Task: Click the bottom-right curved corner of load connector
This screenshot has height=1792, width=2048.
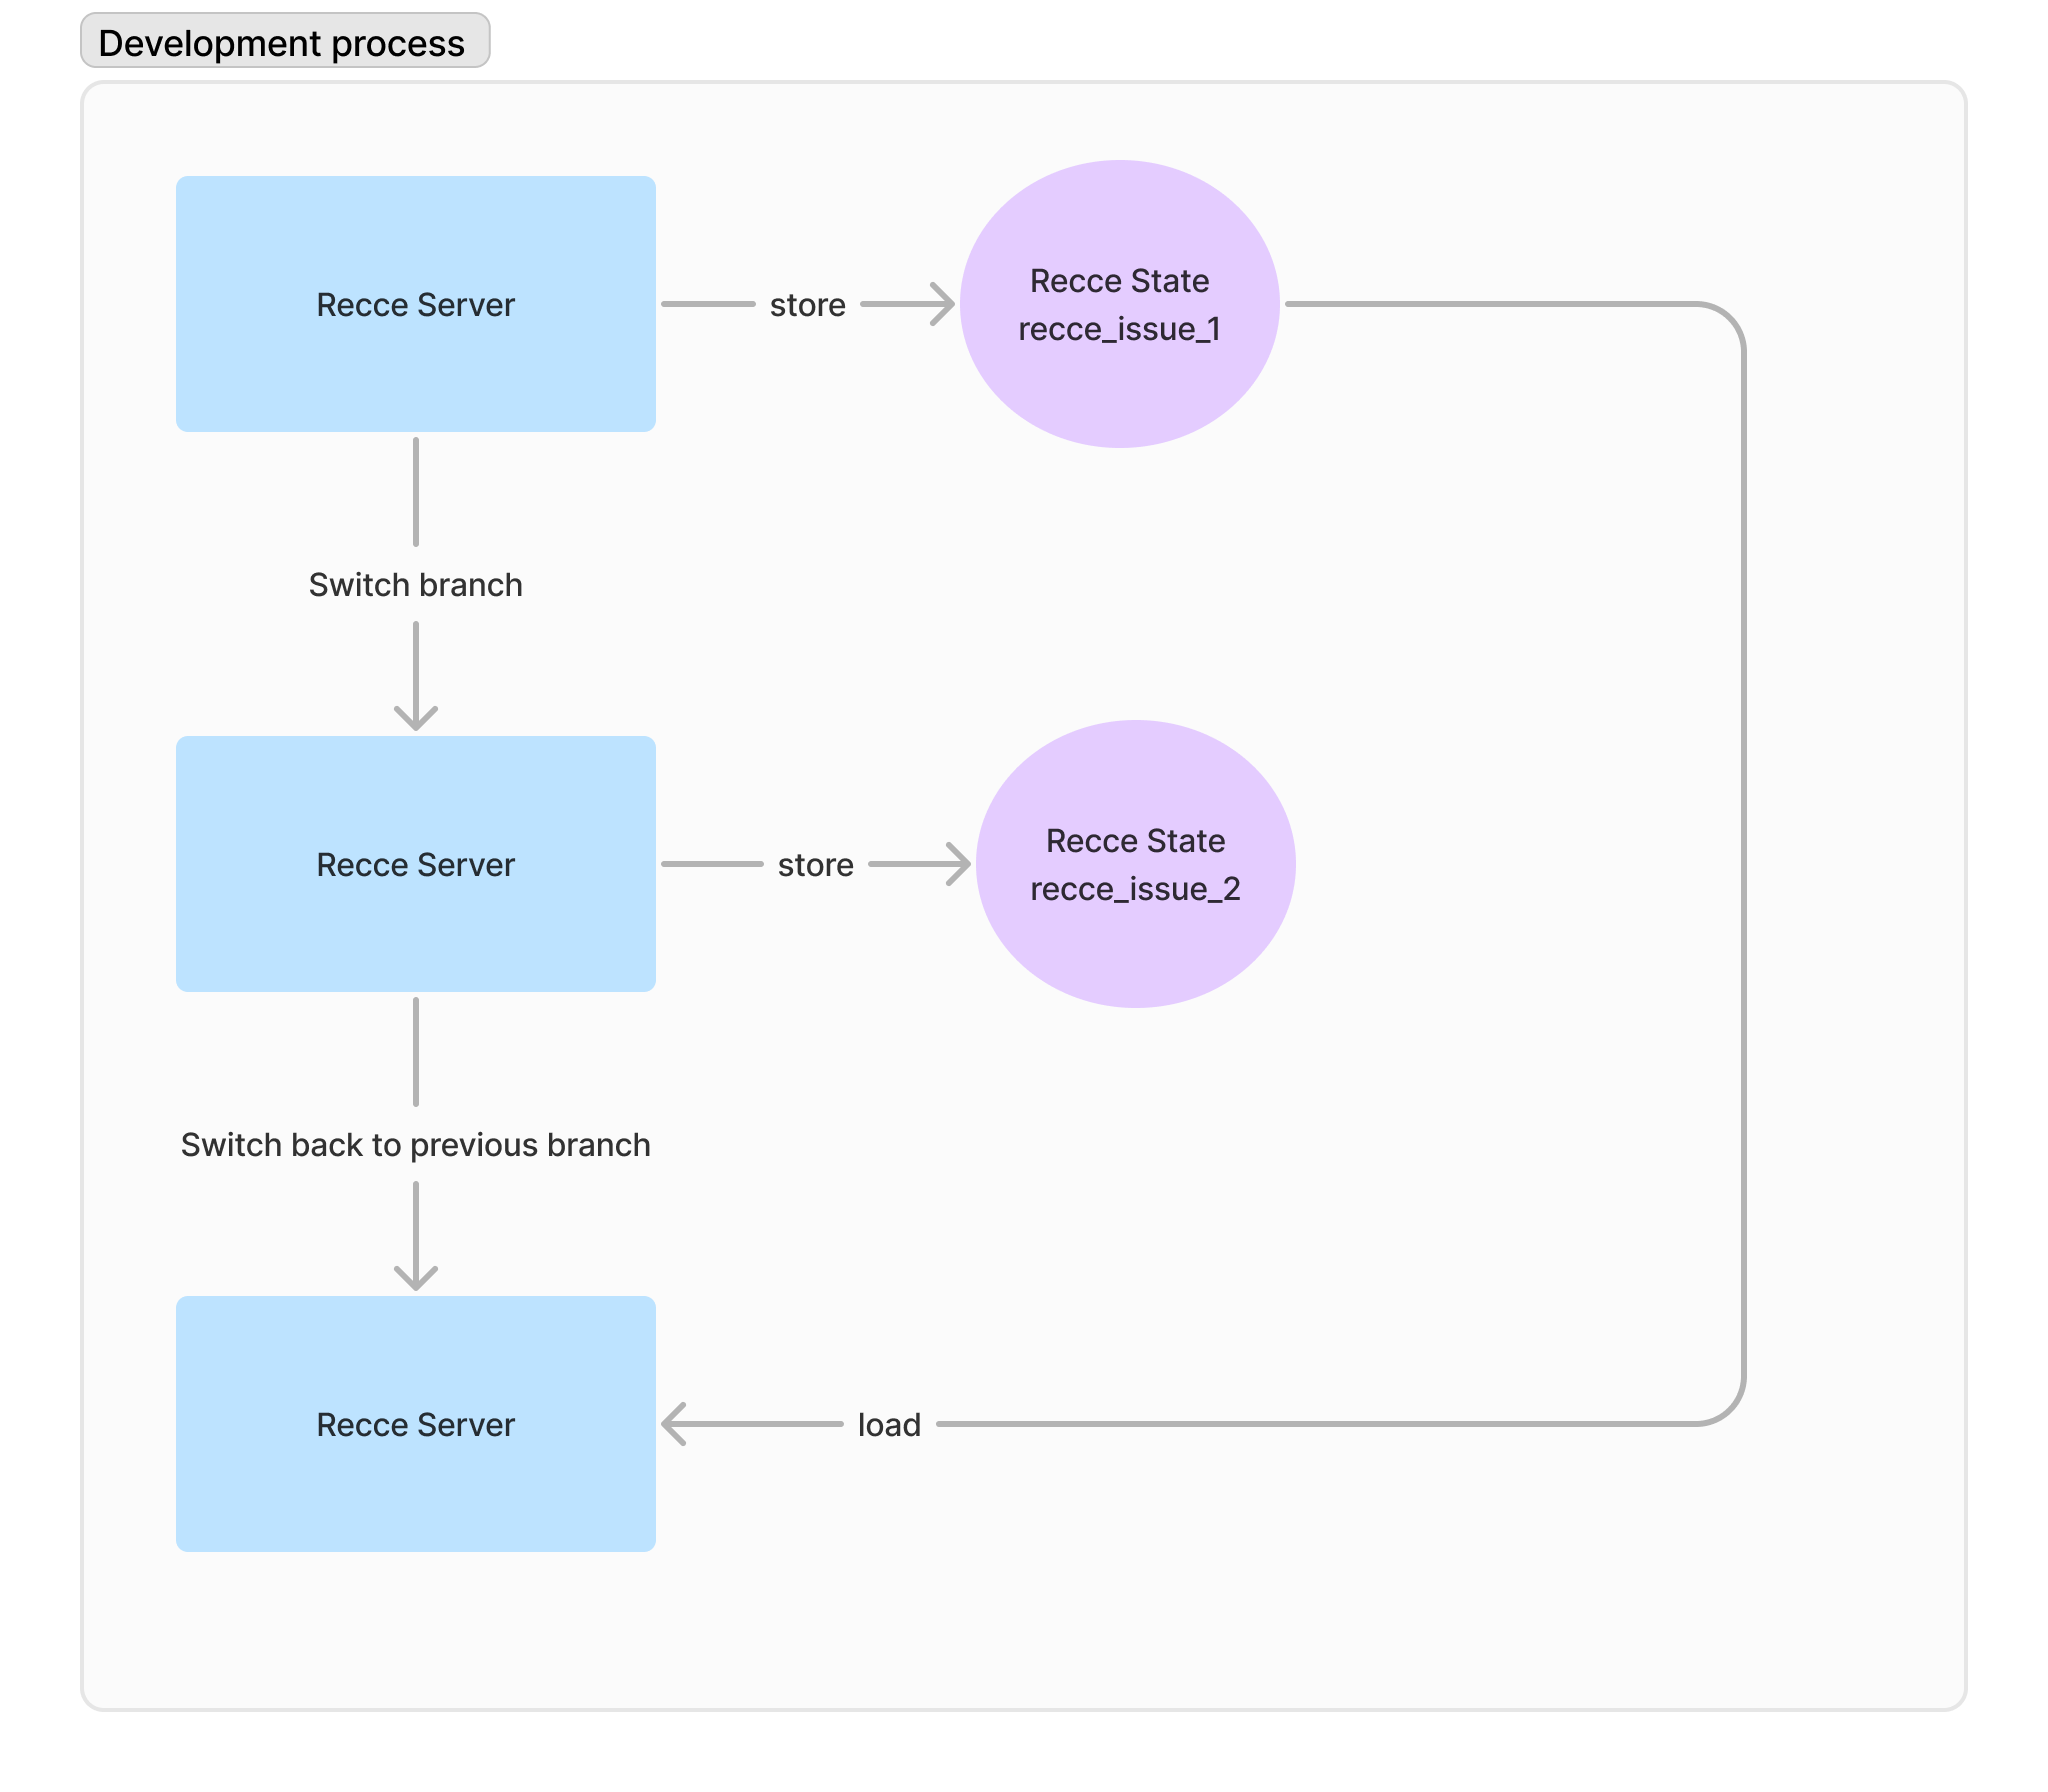Action: 1729,1409
